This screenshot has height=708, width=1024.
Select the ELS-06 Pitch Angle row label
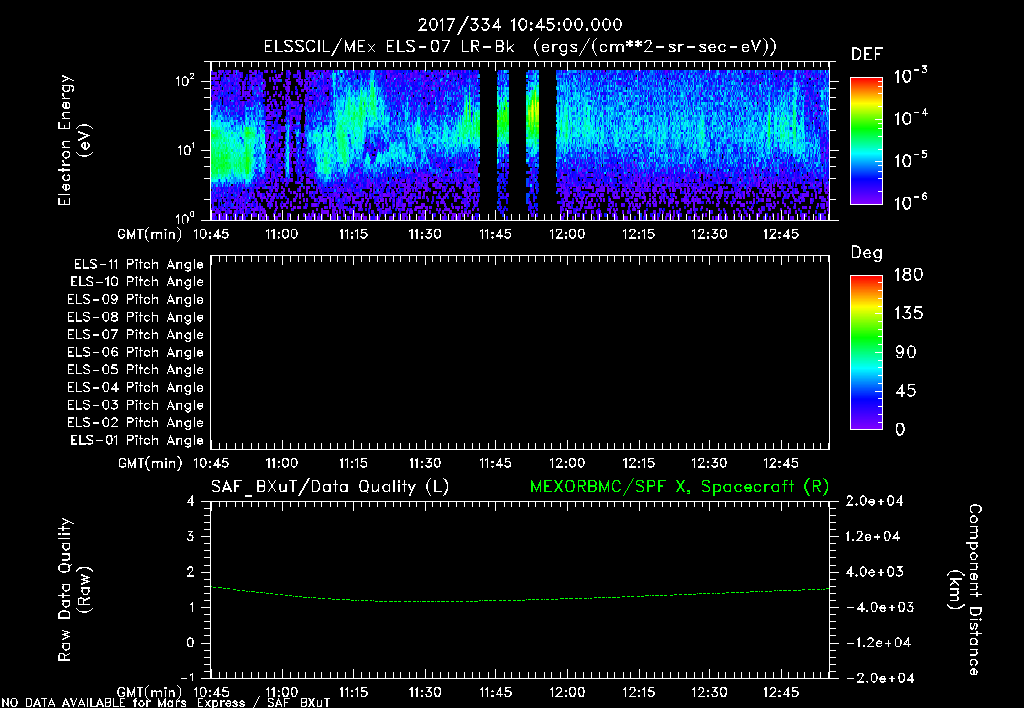(136, 353)
